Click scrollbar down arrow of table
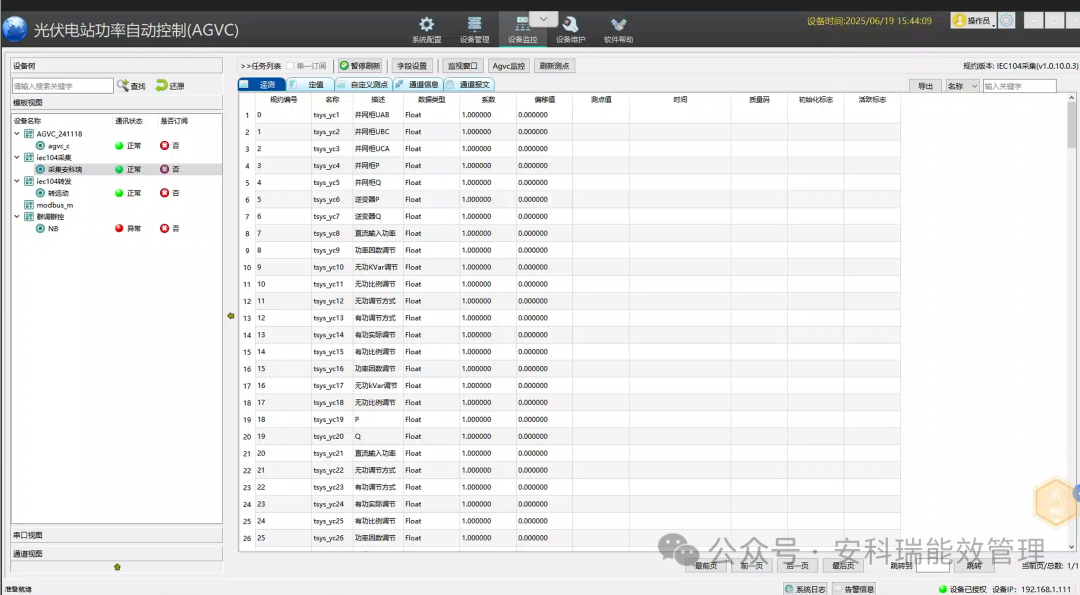Image resolution: width=1080 pixels, height=595 pixels. 1071,547
